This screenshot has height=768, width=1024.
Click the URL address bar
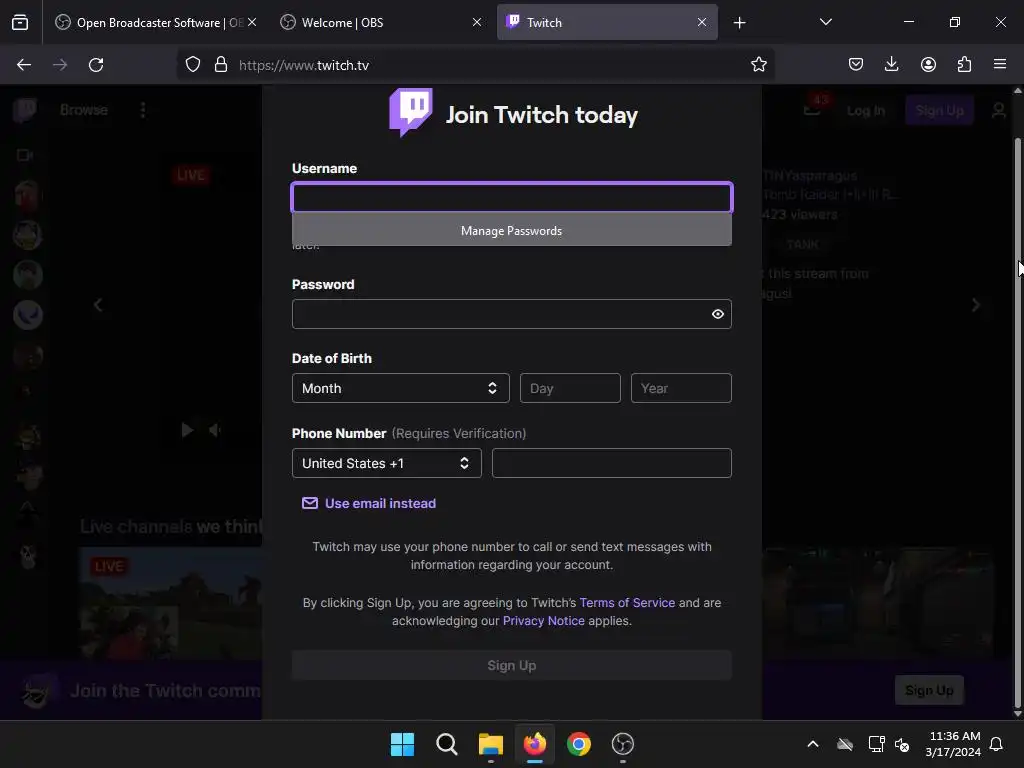[x=477, y=65]
